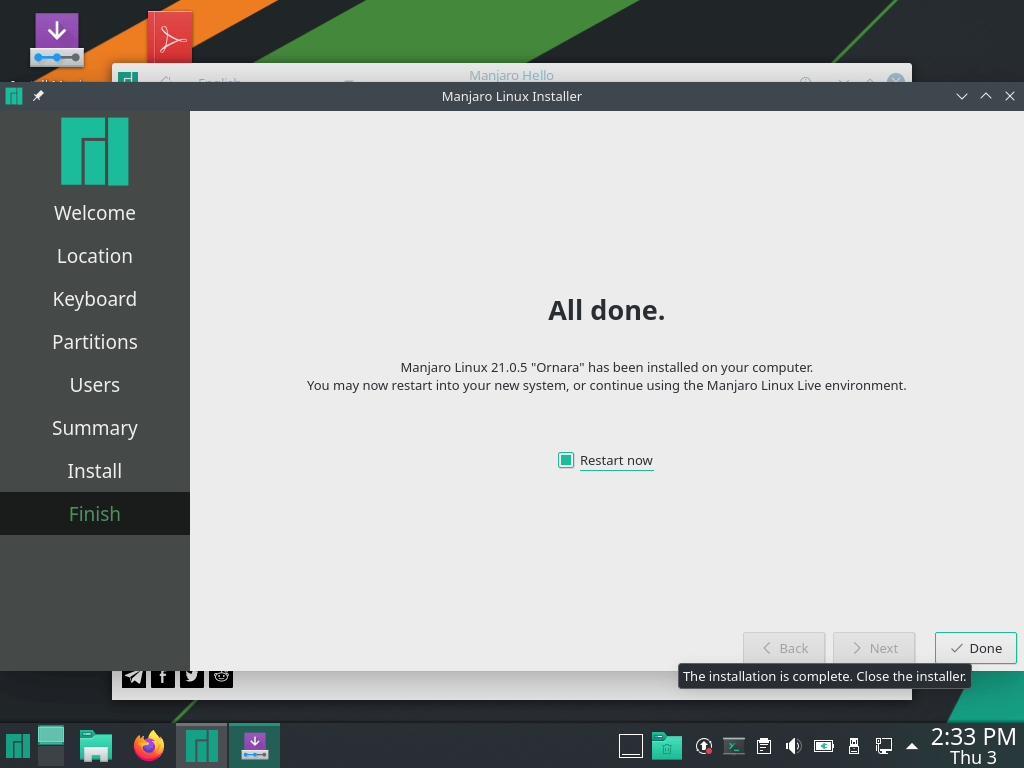Select the highlighted Finish step

tap(95, 514)
